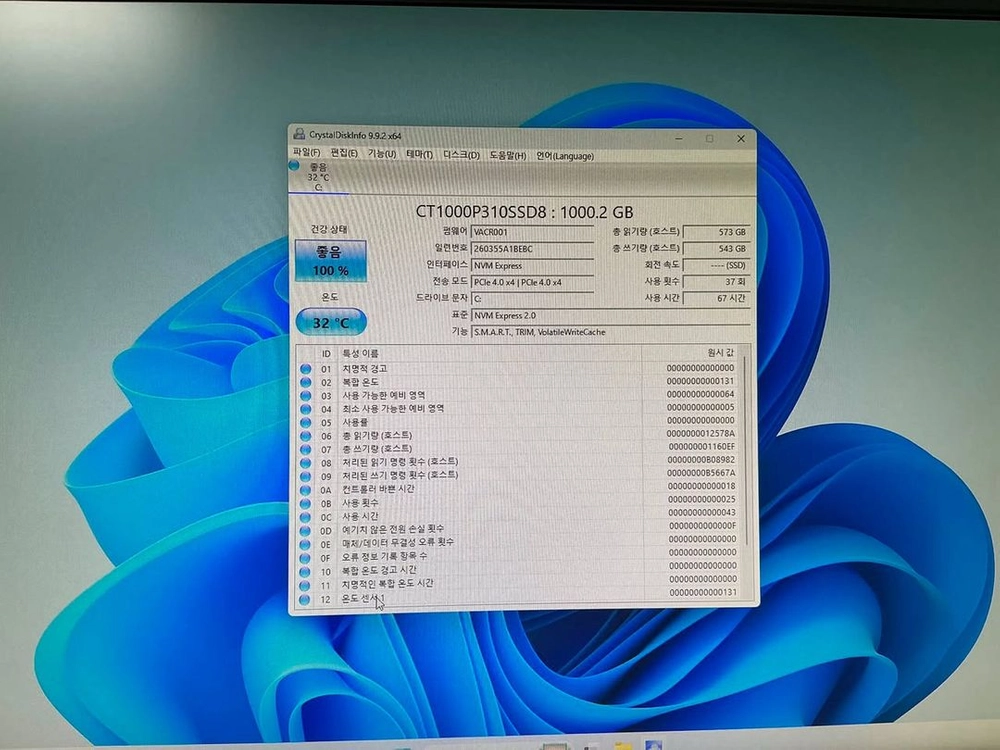
Task: Click the total host writes value 543 GB
Action: point(716,249)
